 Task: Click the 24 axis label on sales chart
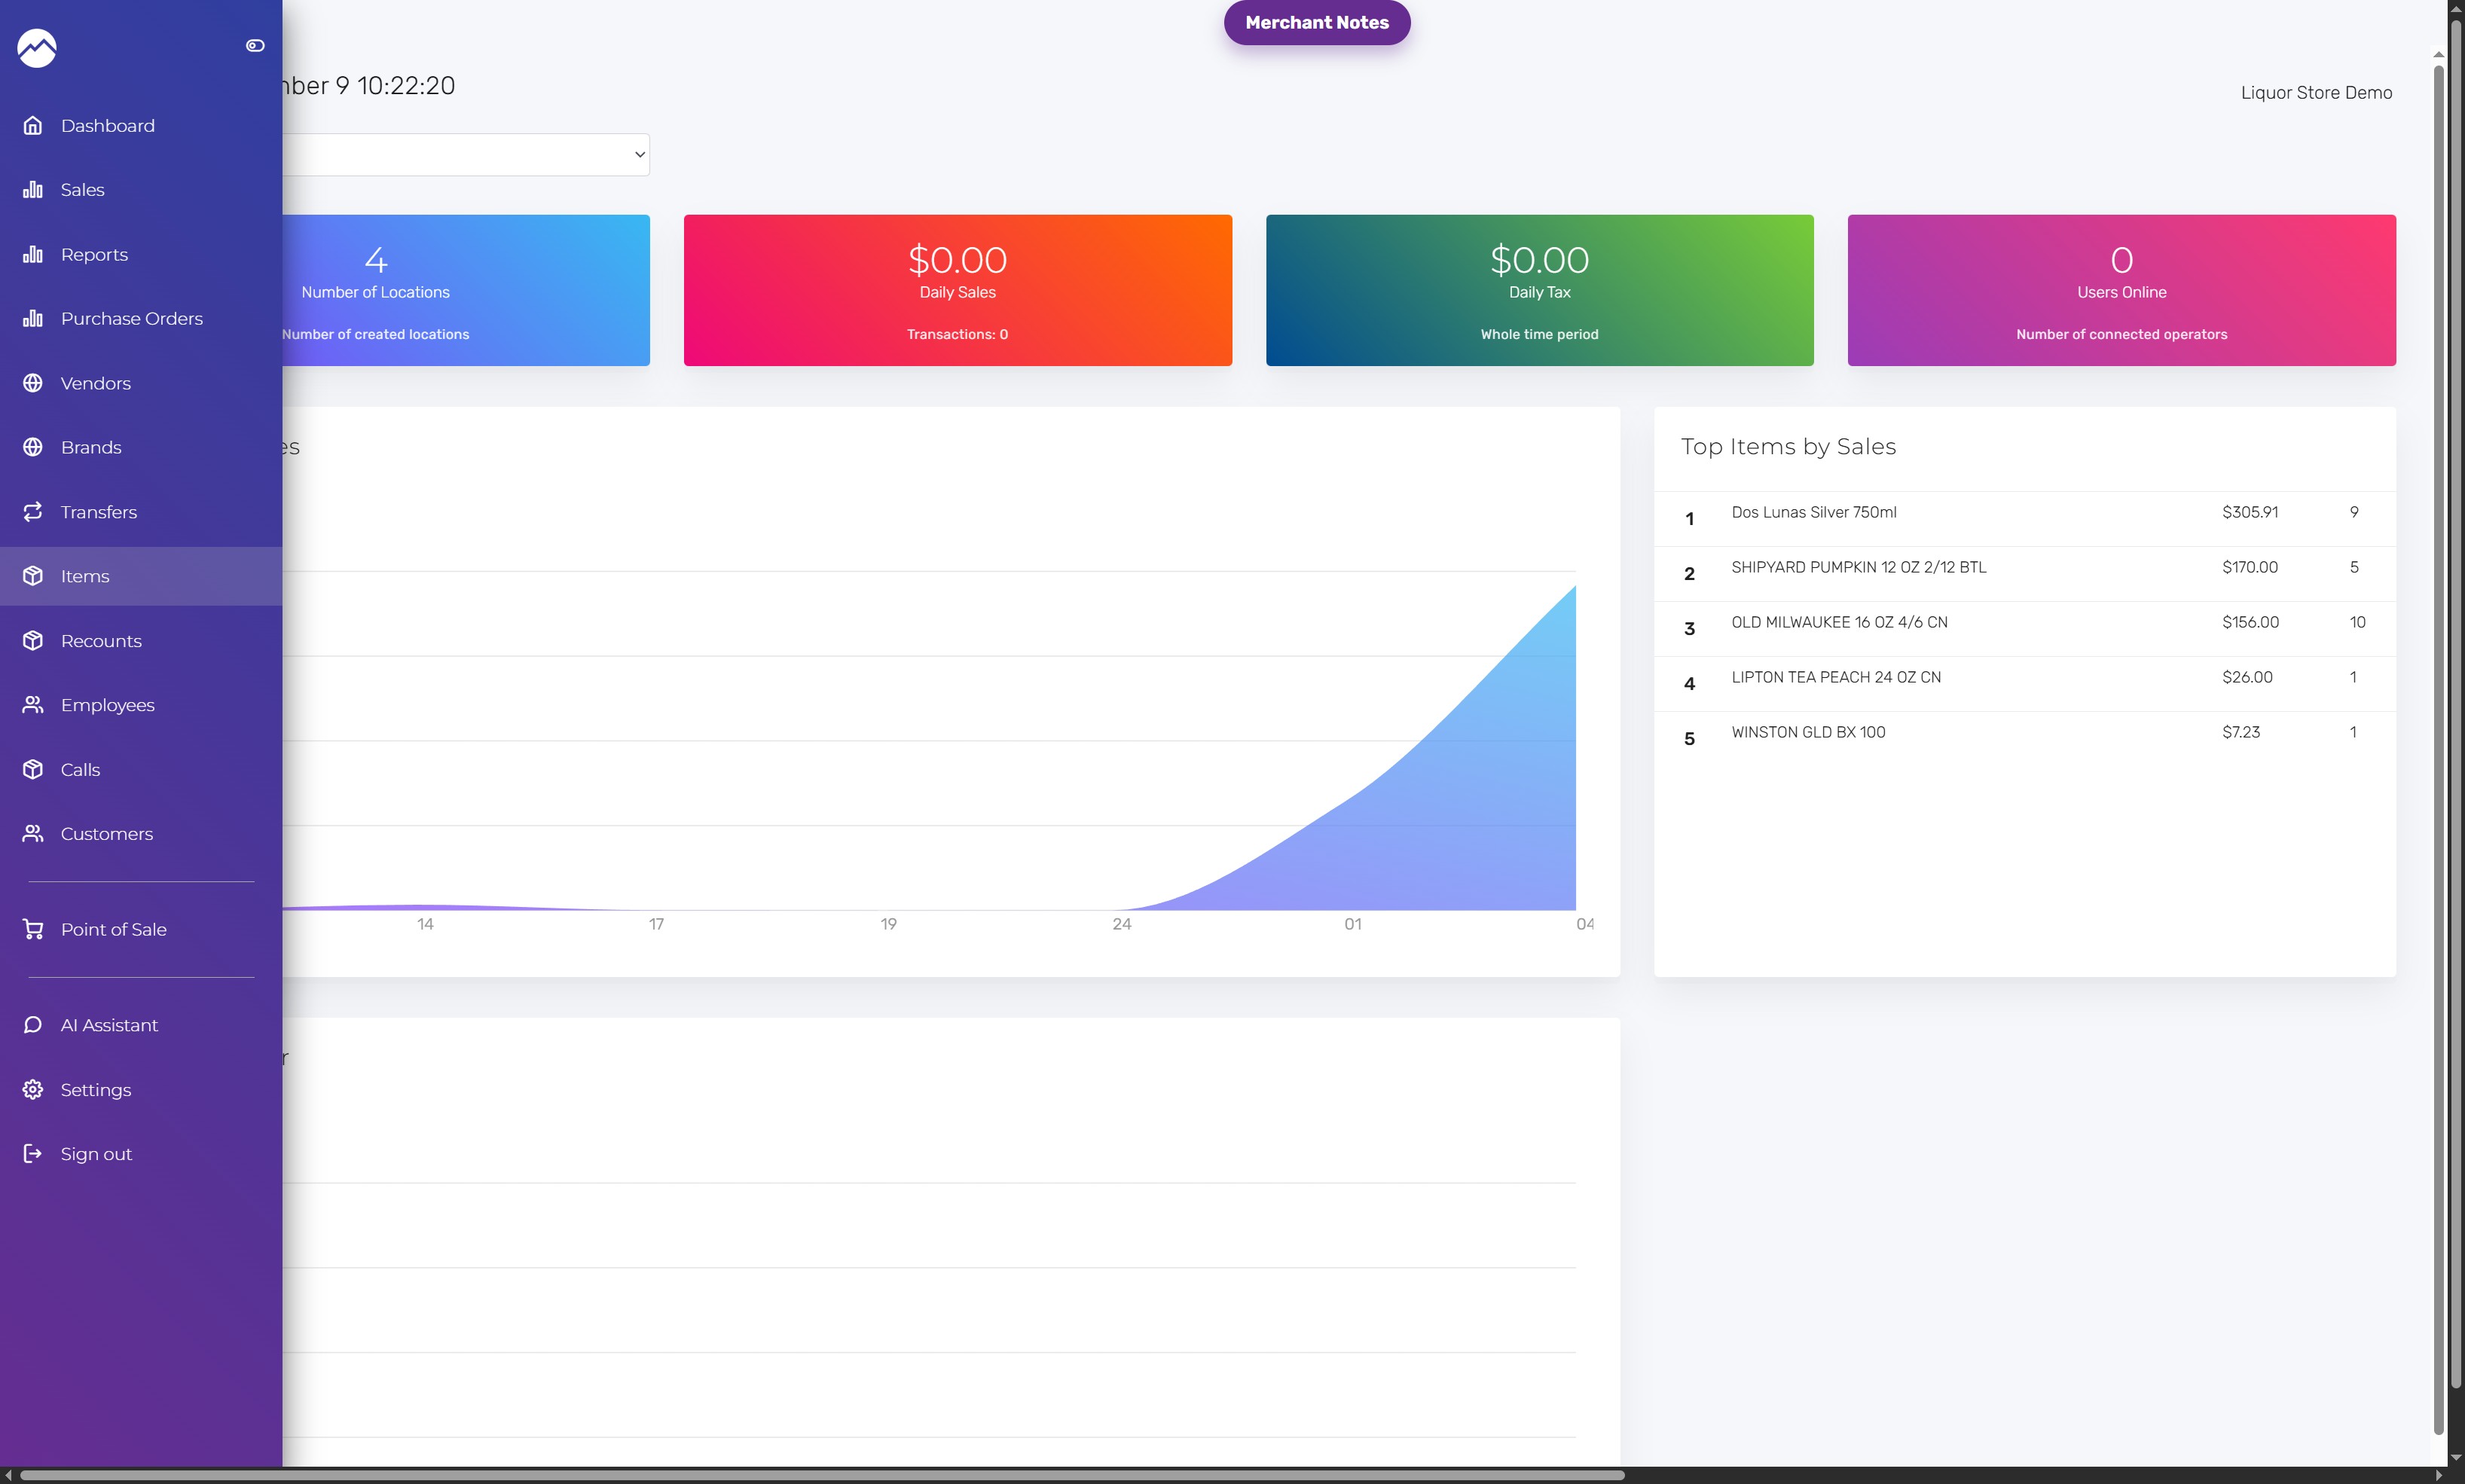tap(1122, 924)
